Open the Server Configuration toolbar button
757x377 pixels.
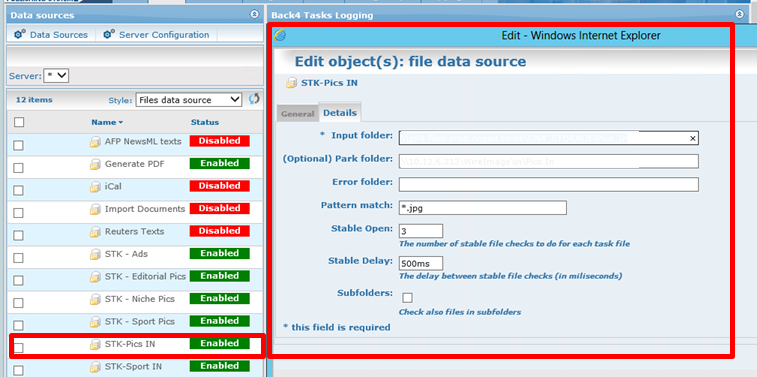(x=156, y=35)
